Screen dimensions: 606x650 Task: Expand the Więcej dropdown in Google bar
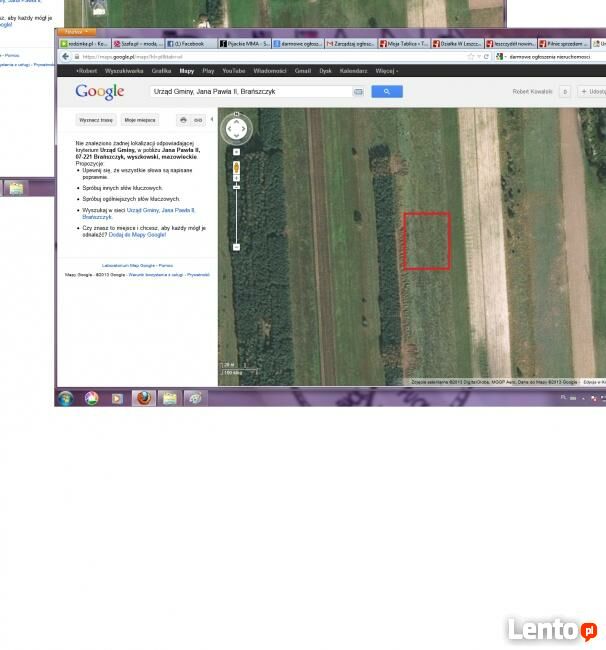387,71
